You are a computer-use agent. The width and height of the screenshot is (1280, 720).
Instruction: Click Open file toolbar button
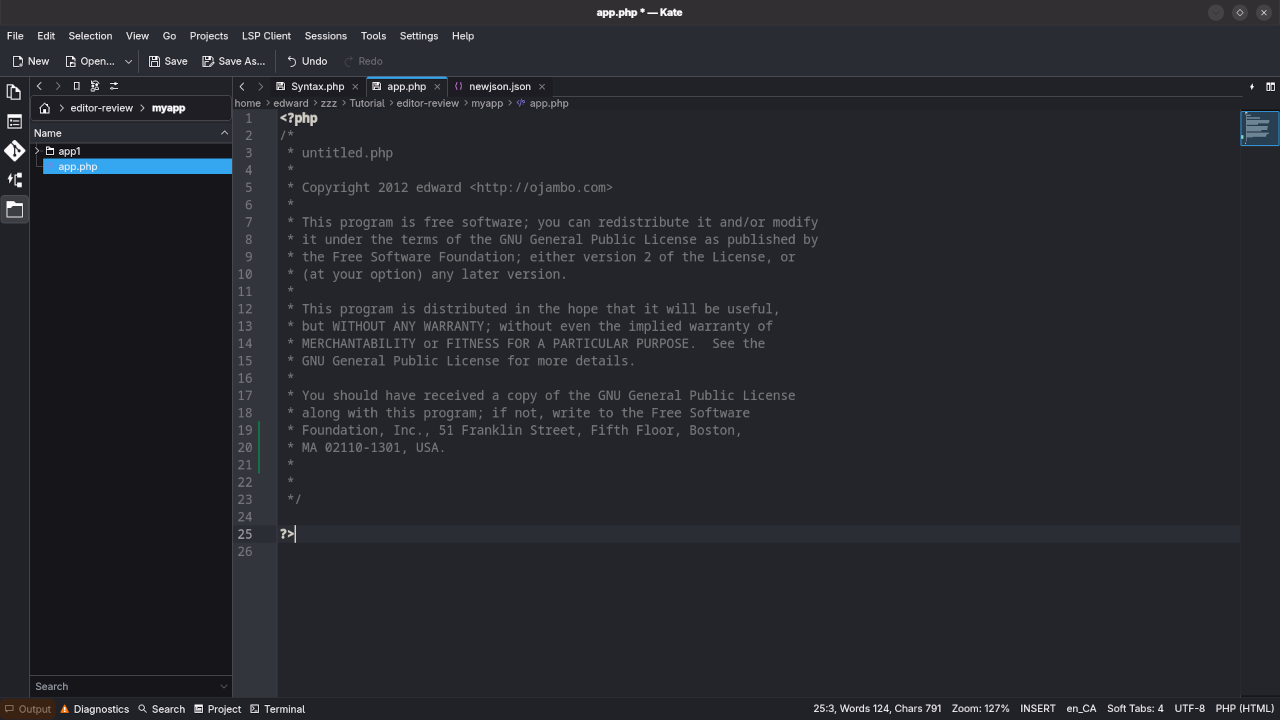[x=90, y=61]
